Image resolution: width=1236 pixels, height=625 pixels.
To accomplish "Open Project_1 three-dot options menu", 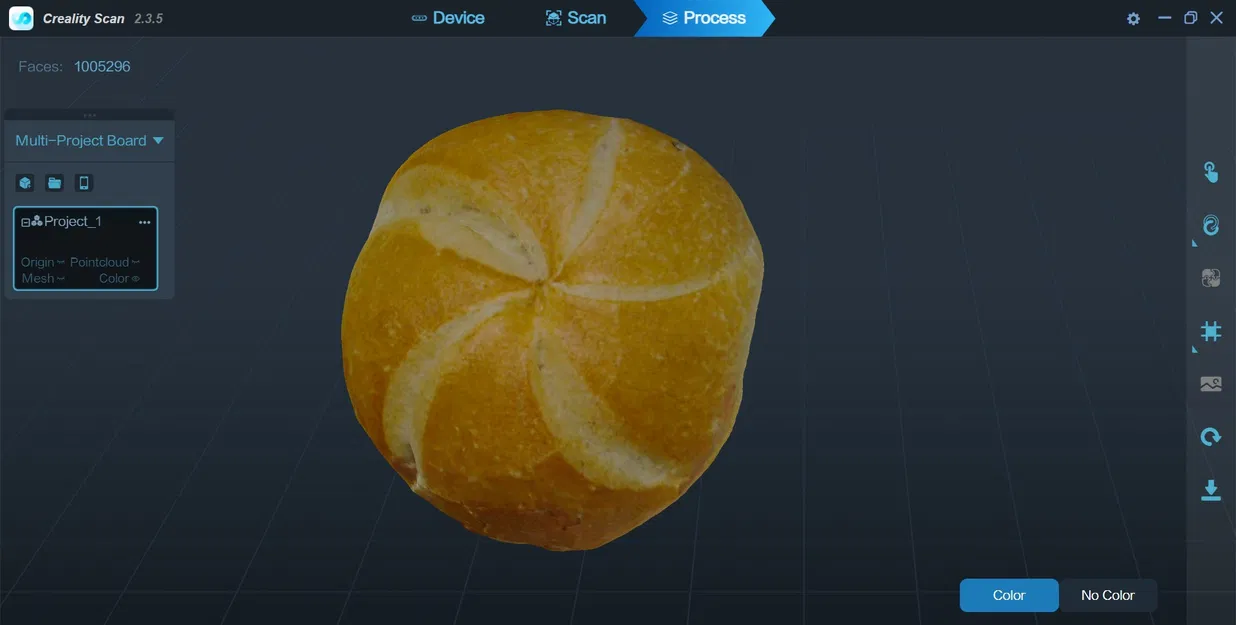I will 145,222.
